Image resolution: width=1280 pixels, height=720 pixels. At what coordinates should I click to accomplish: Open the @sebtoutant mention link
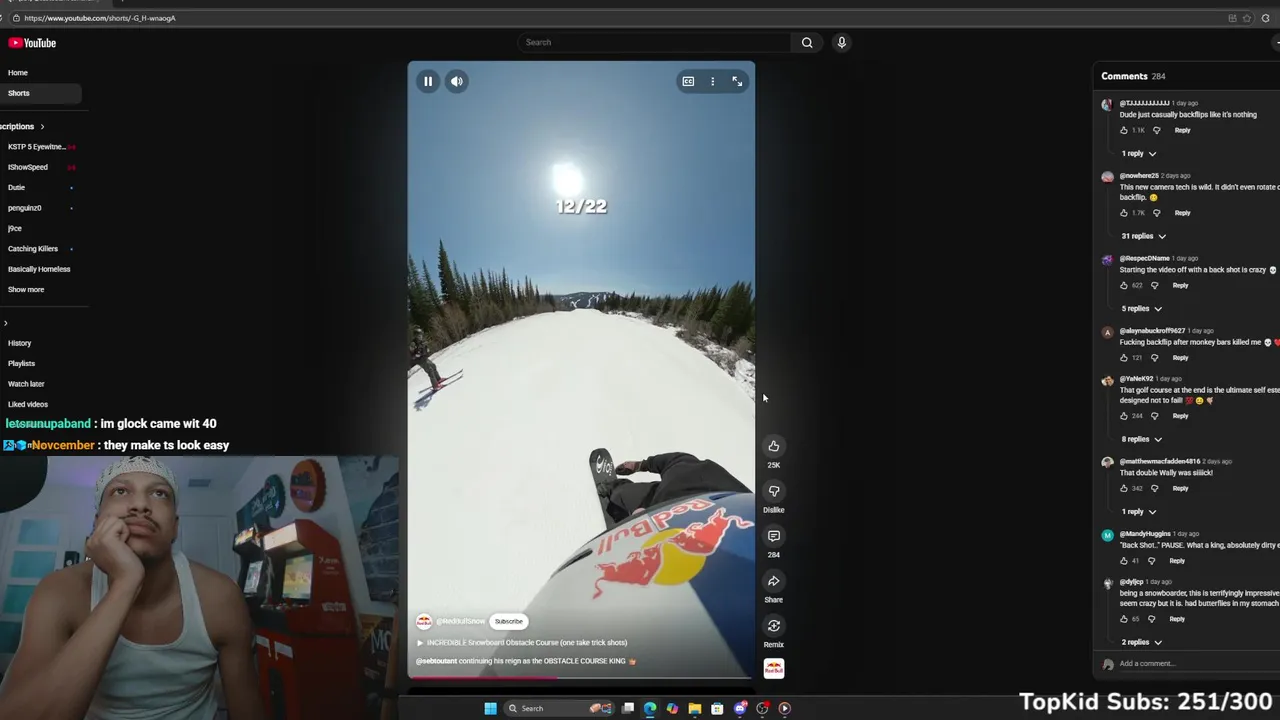pos(436,661)
